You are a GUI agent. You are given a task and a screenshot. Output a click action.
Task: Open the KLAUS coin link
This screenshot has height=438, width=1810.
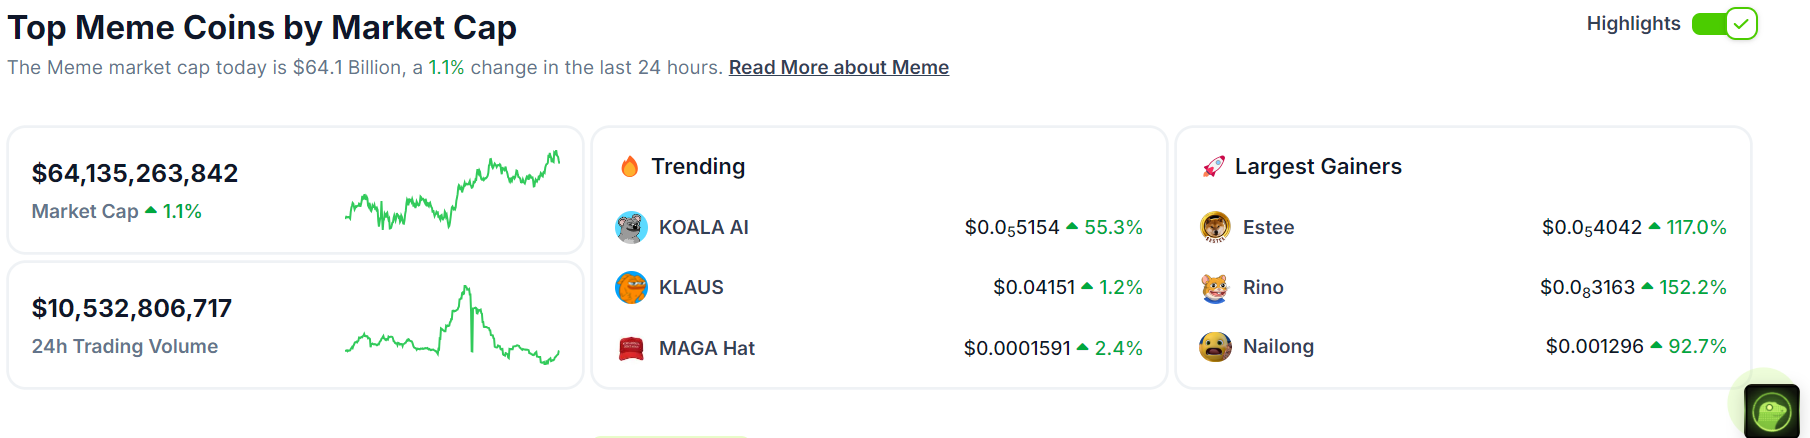[x=691, y=287]
